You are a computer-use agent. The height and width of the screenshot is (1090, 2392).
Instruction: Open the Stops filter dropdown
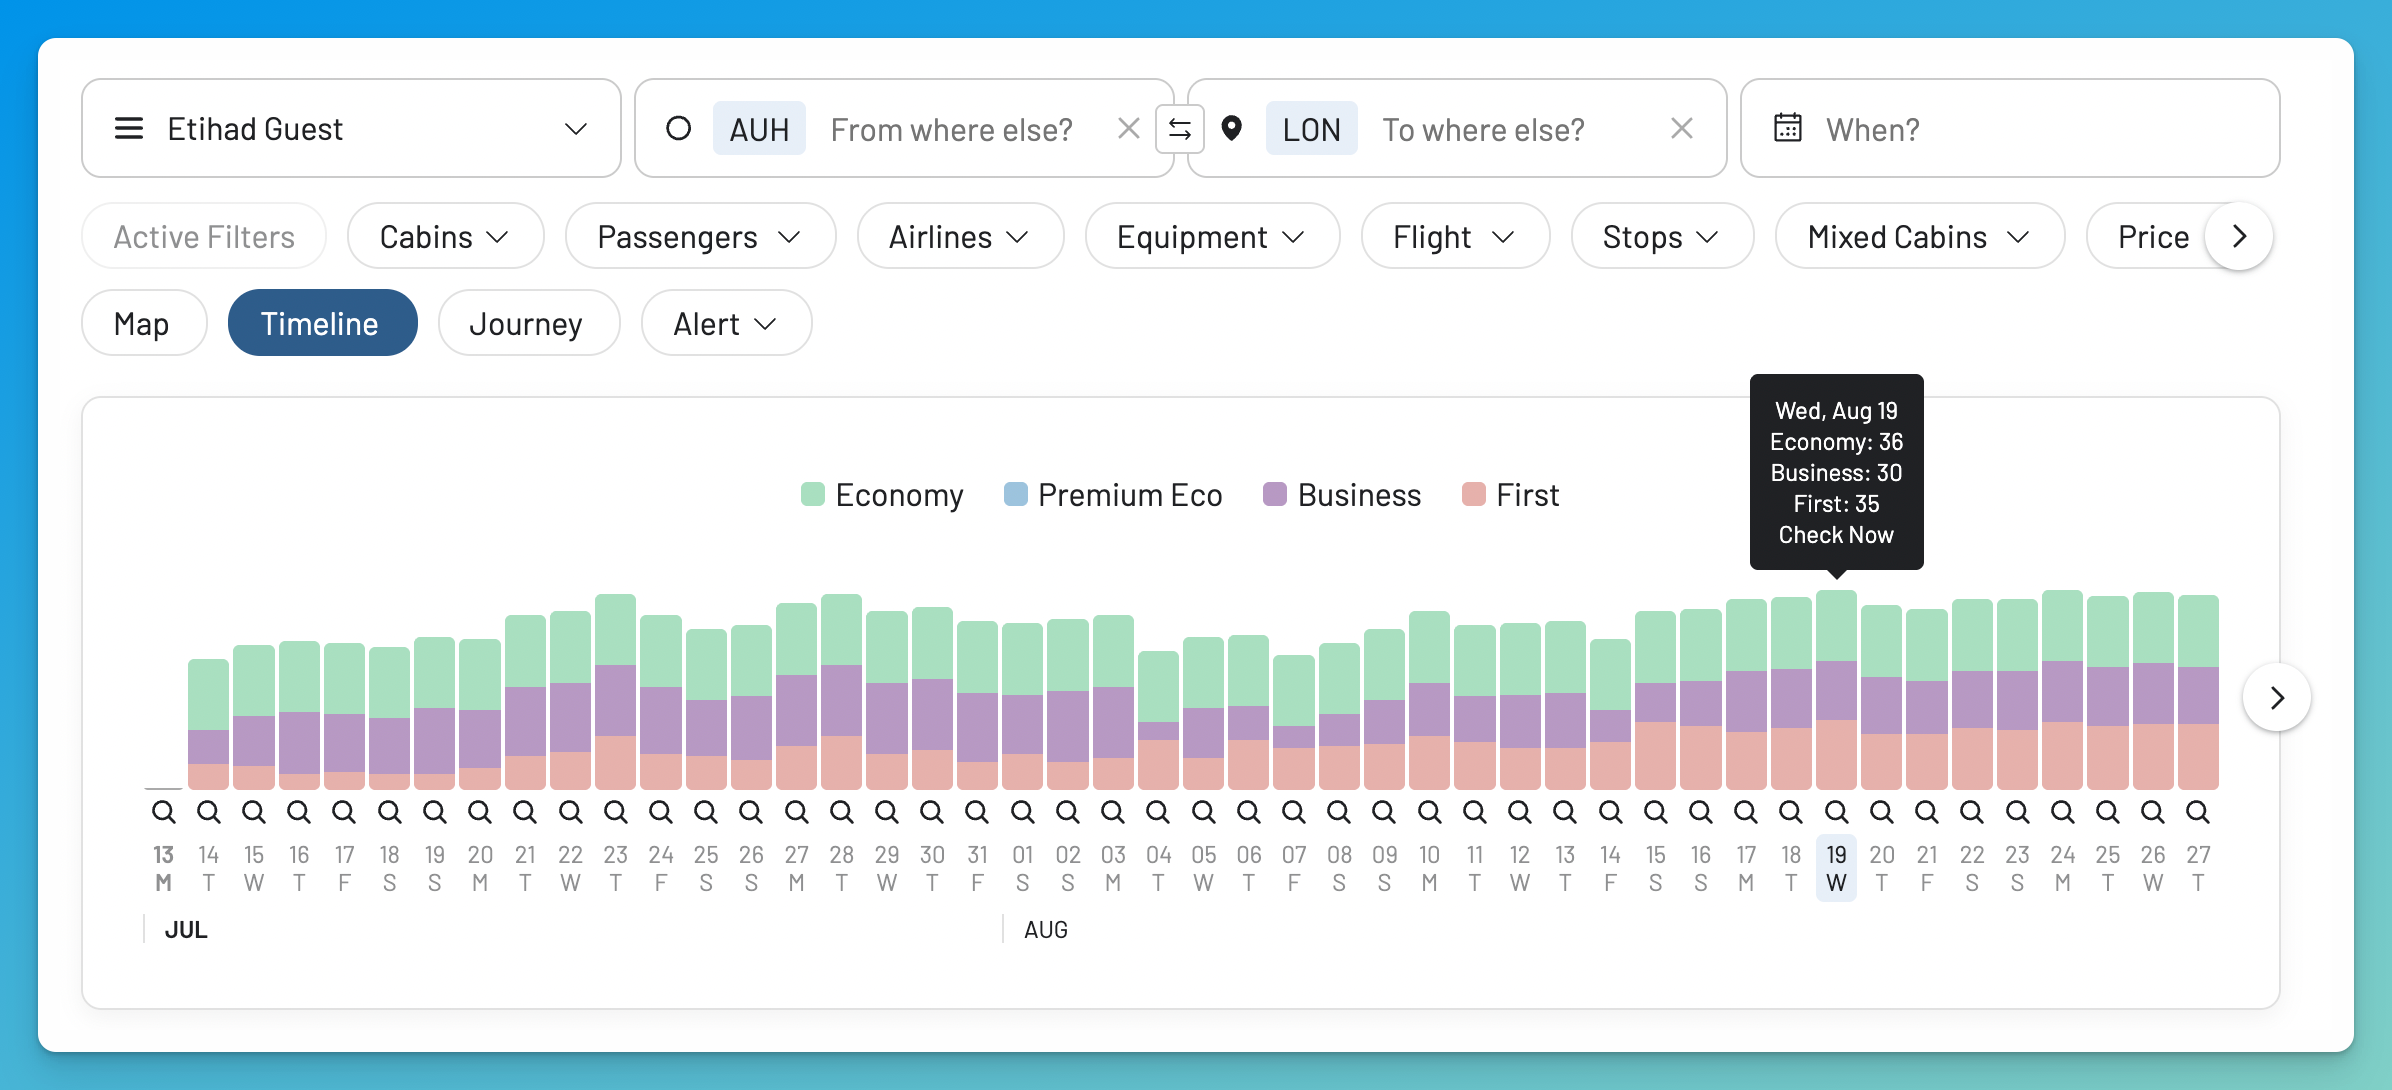click(x=1662, y=236)
